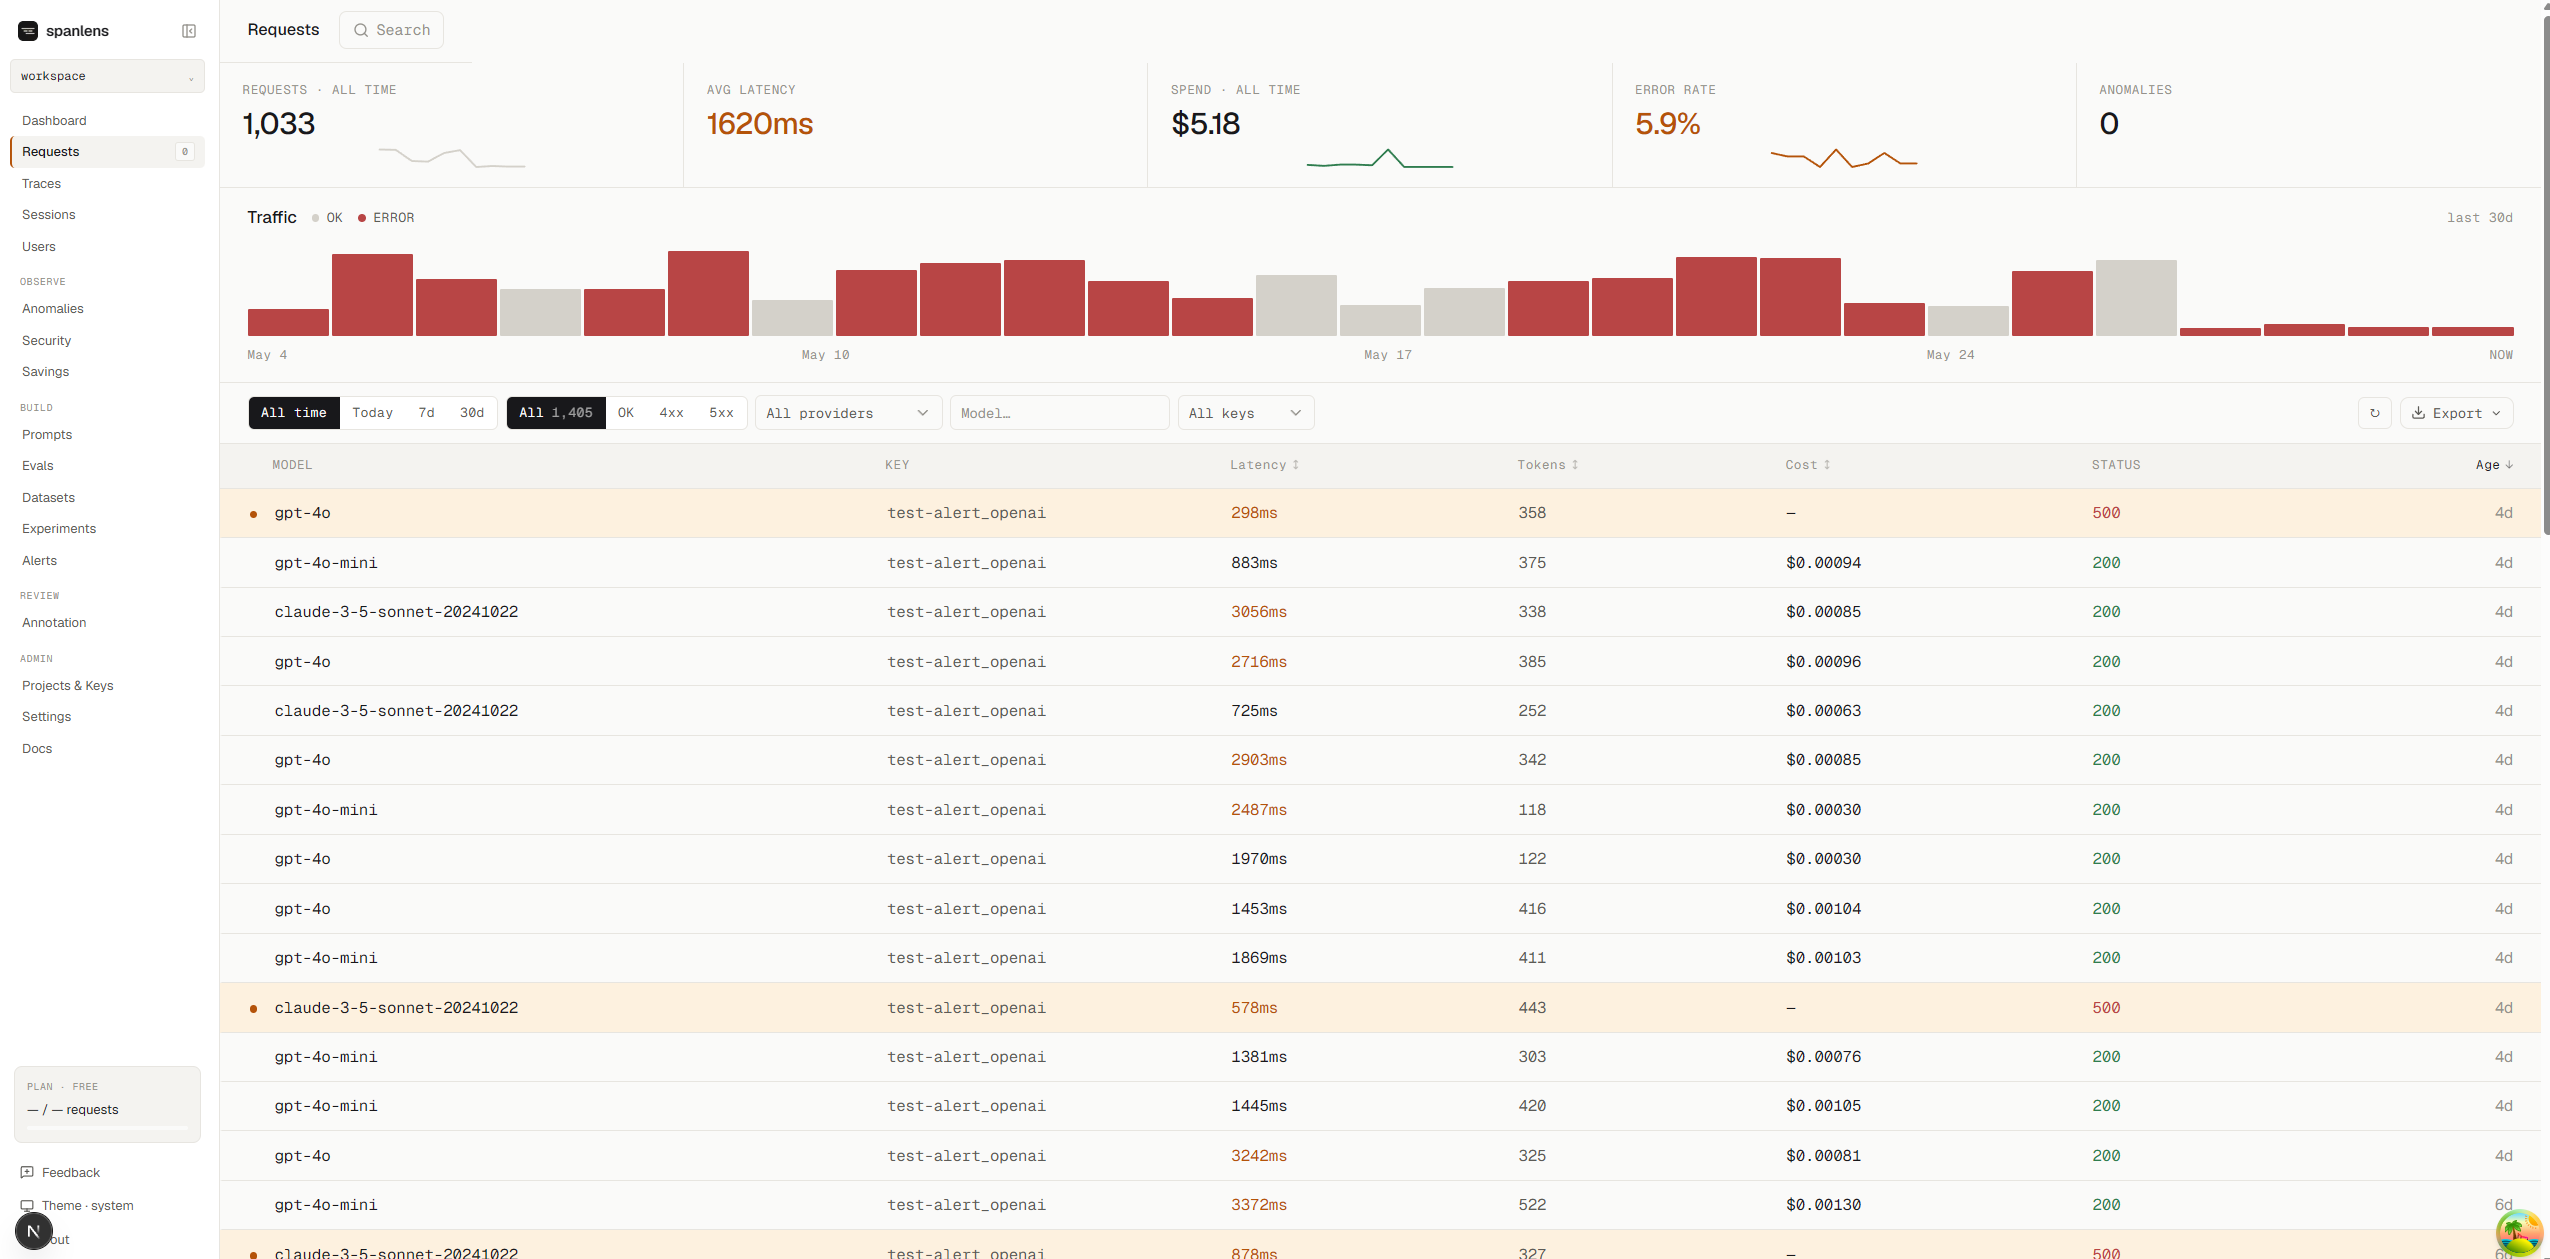Sort table by Cost column arrows
The image size is (2550, 1259).
1826,465
